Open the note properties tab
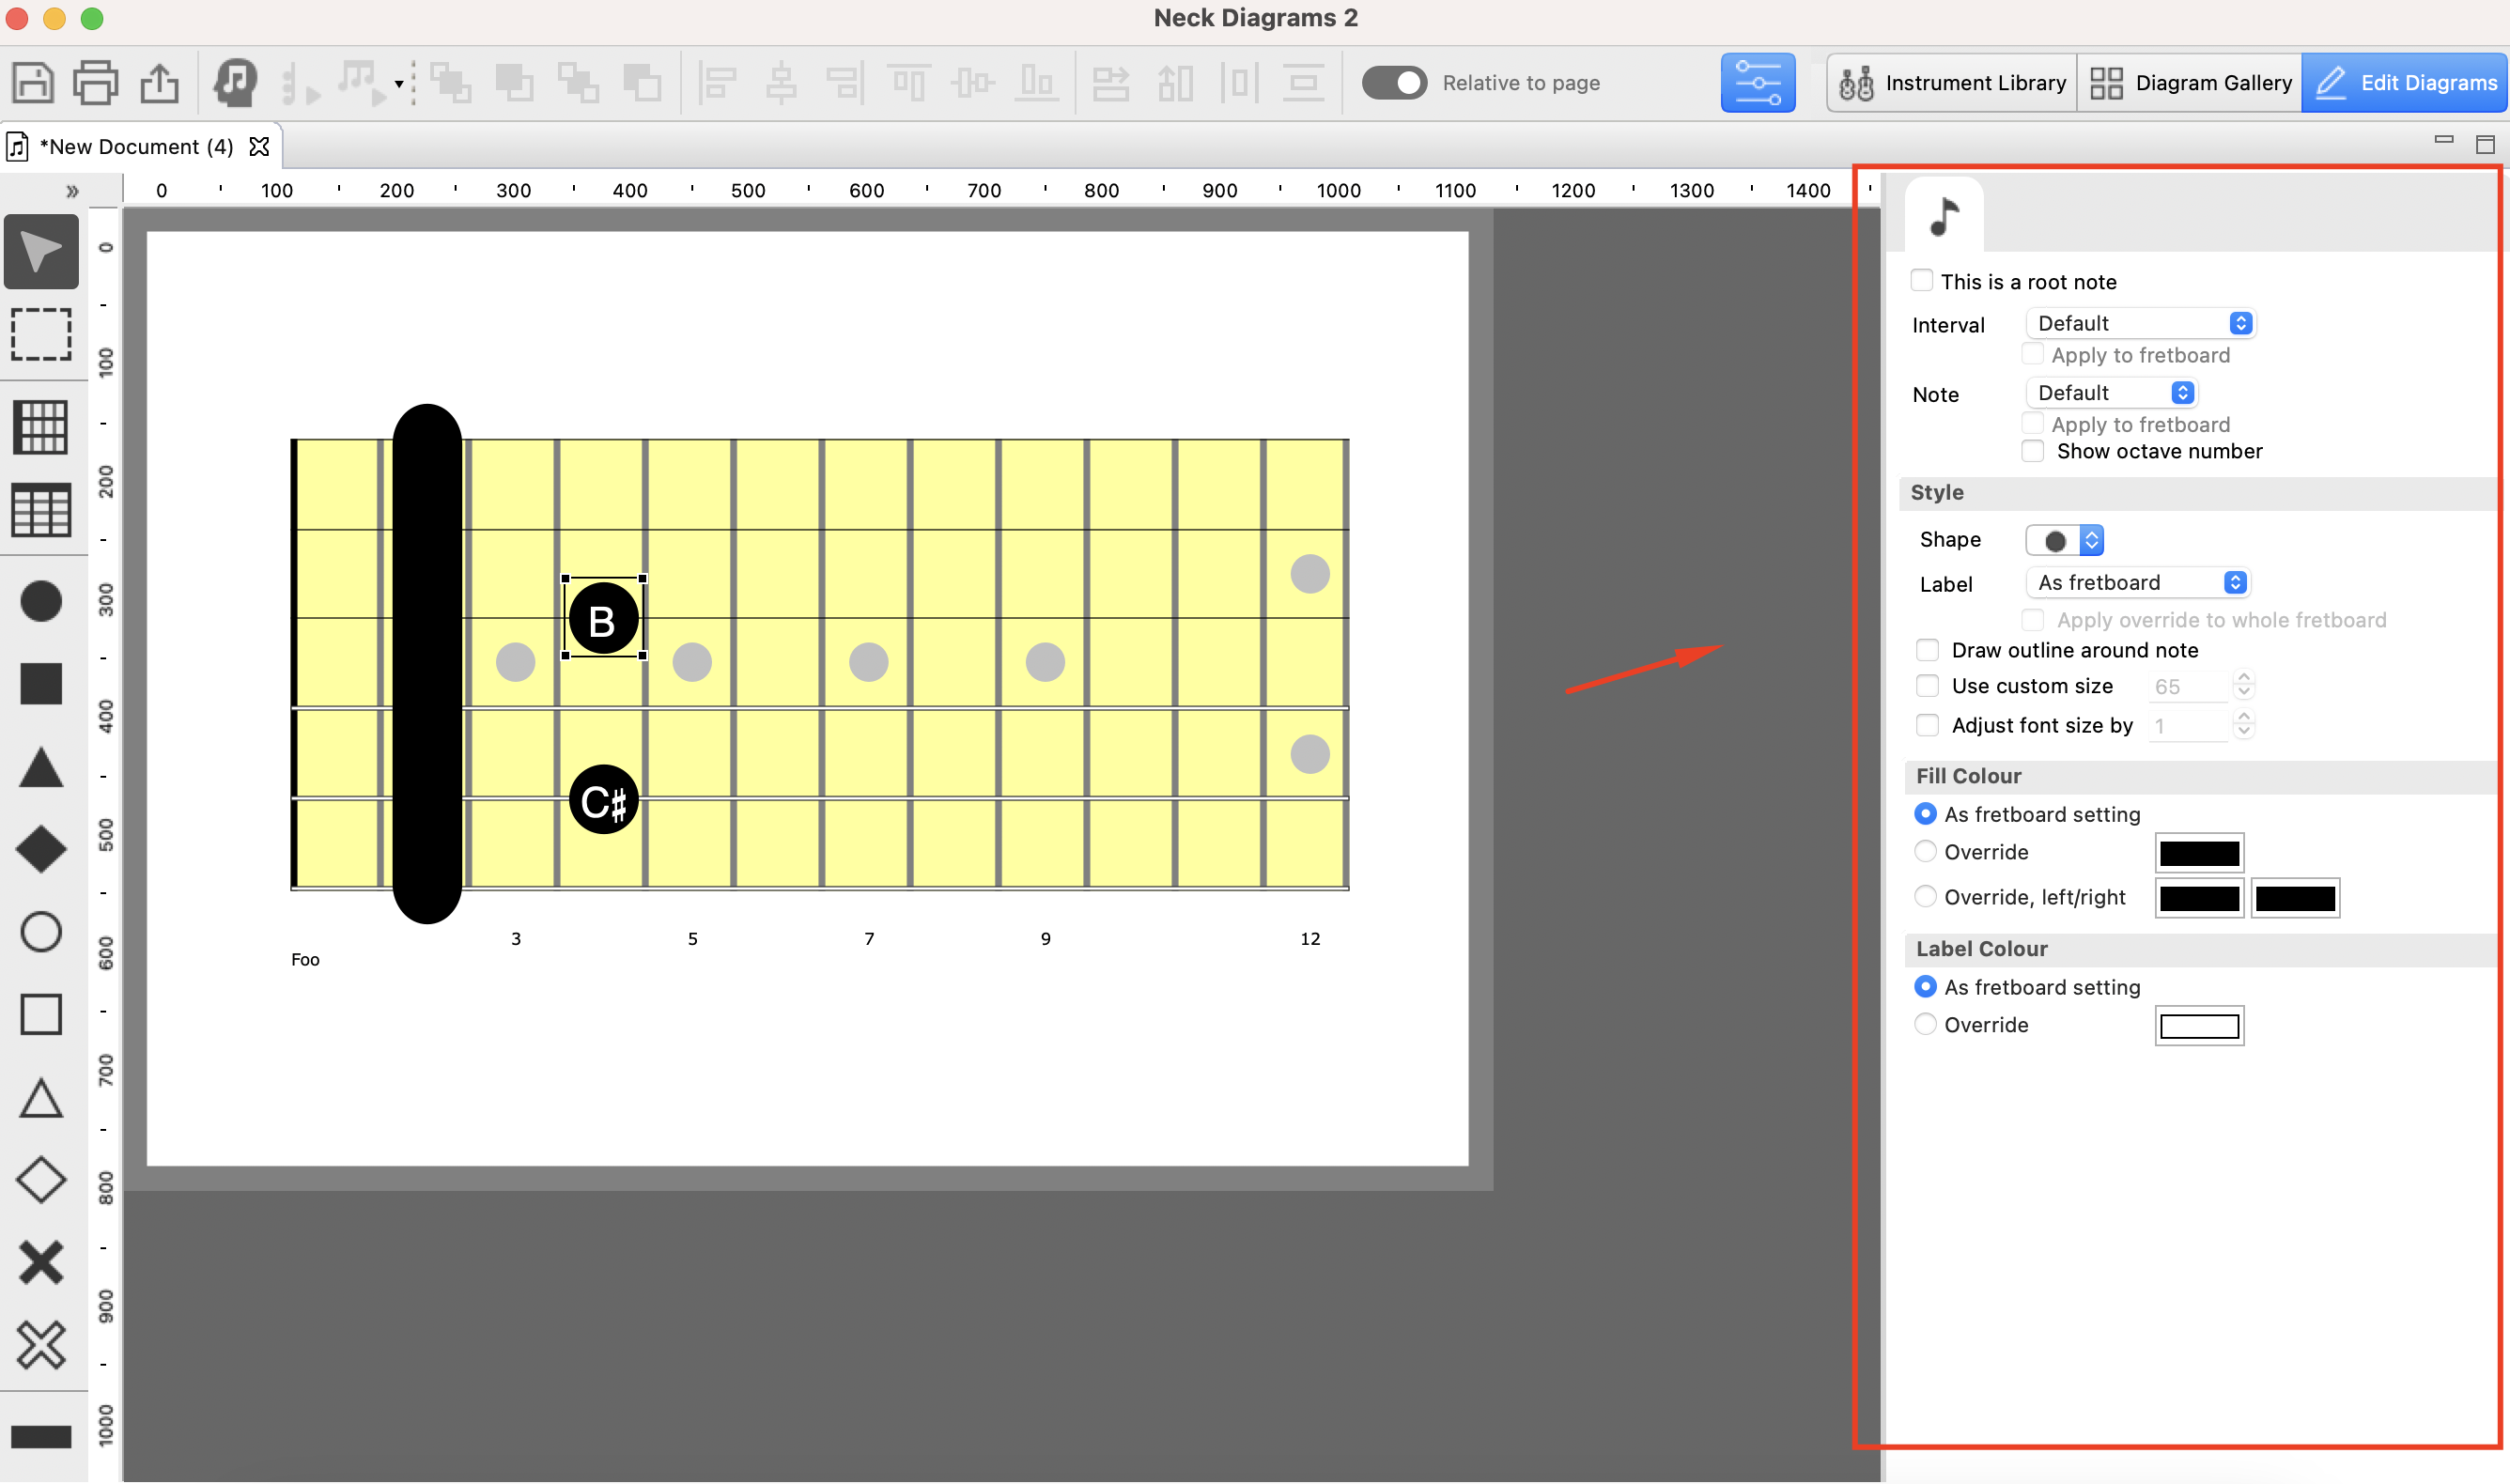Screen dimensions: 2510x1484 point(1944,215)
